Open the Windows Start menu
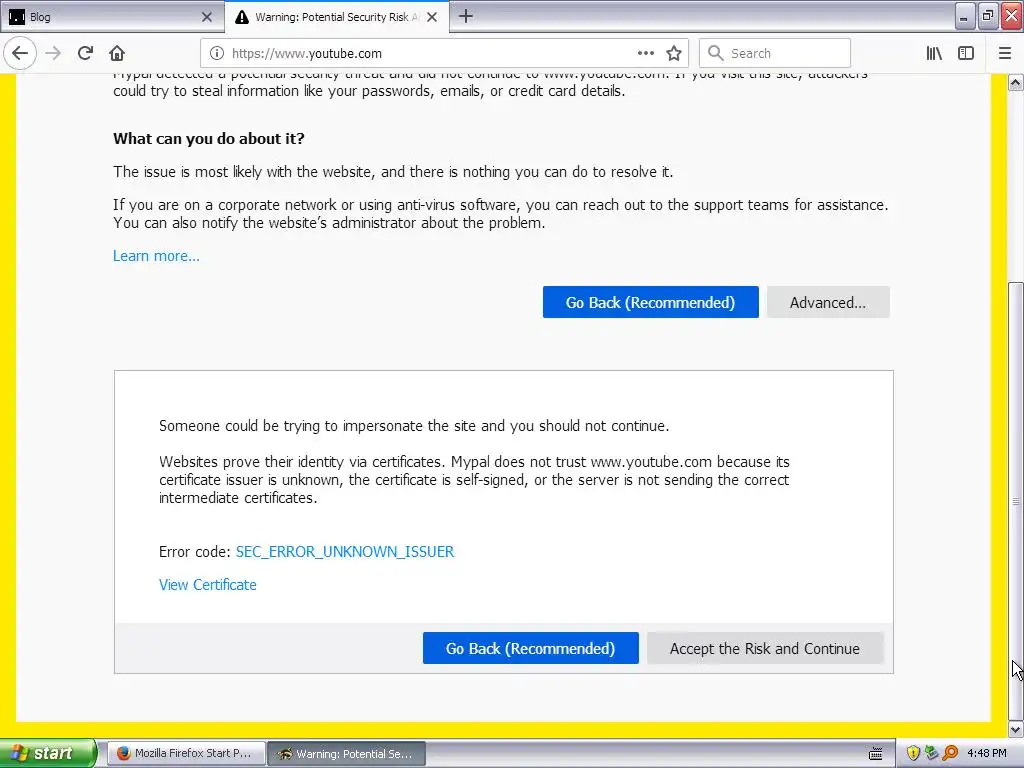 pos(48,753)
